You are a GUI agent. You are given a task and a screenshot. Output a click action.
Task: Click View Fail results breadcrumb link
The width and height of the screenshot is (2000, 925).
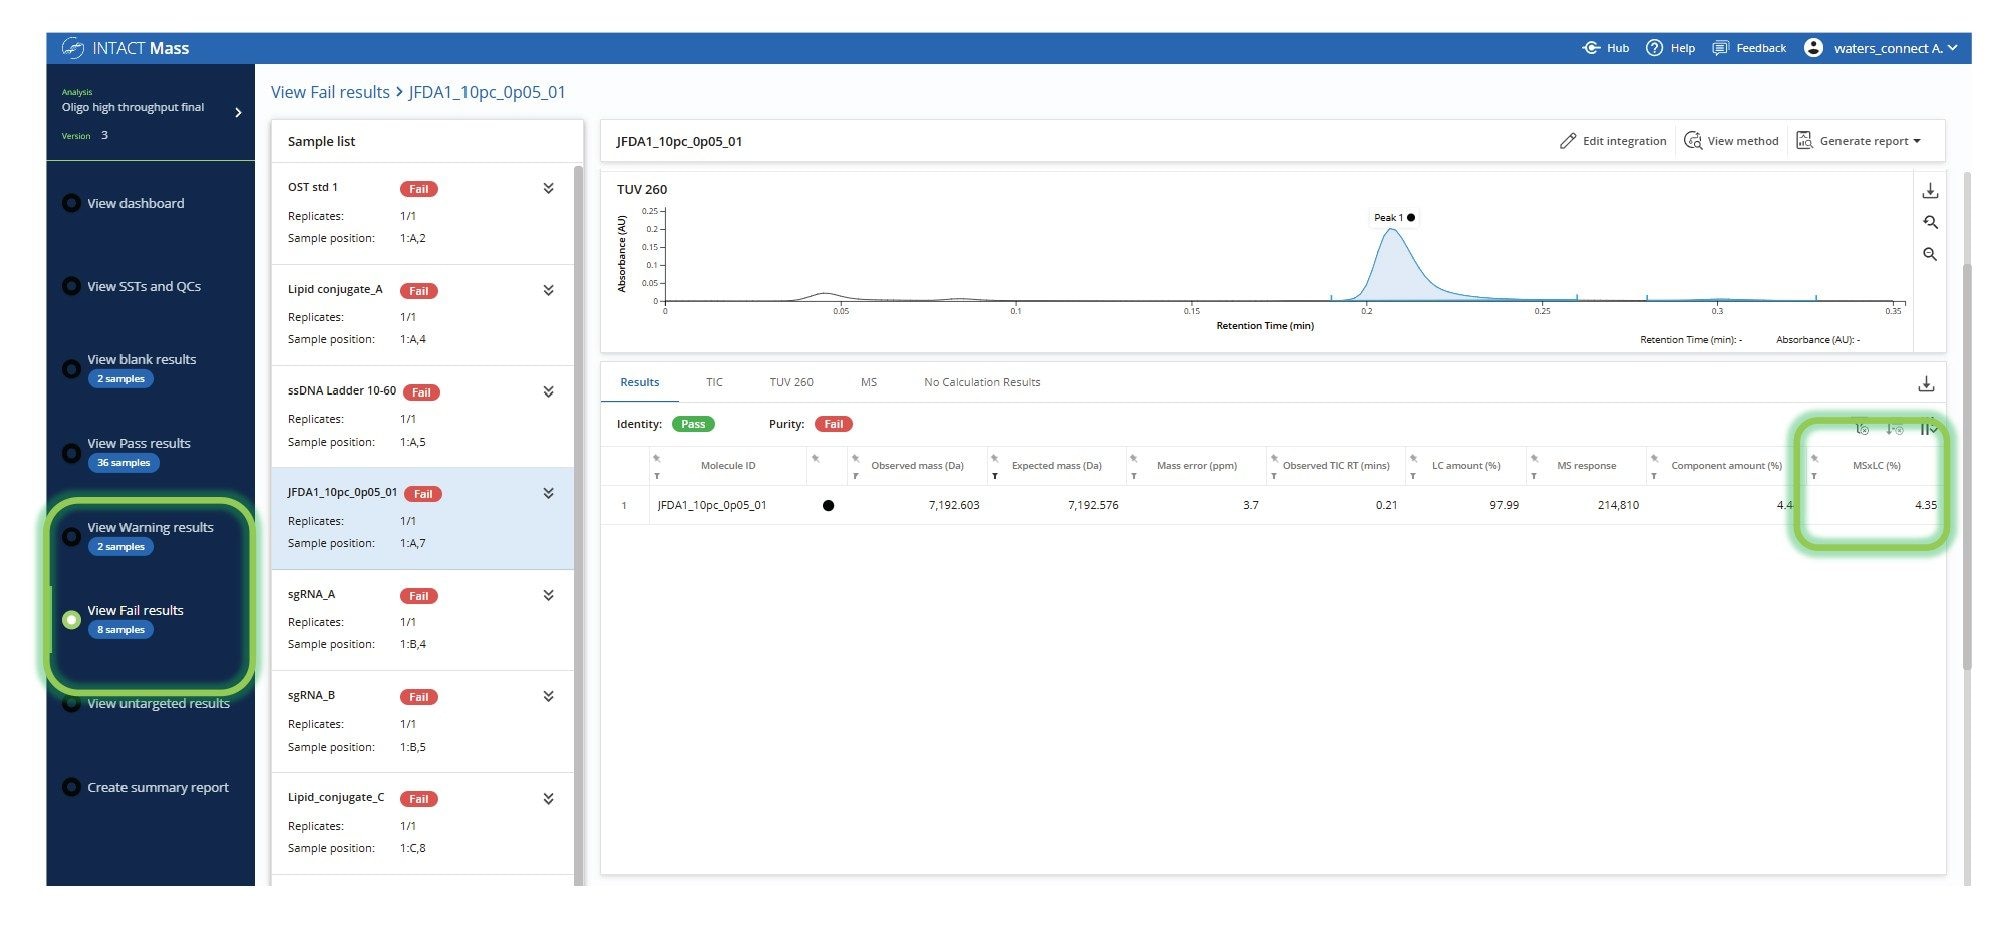[x=330, y=92]
